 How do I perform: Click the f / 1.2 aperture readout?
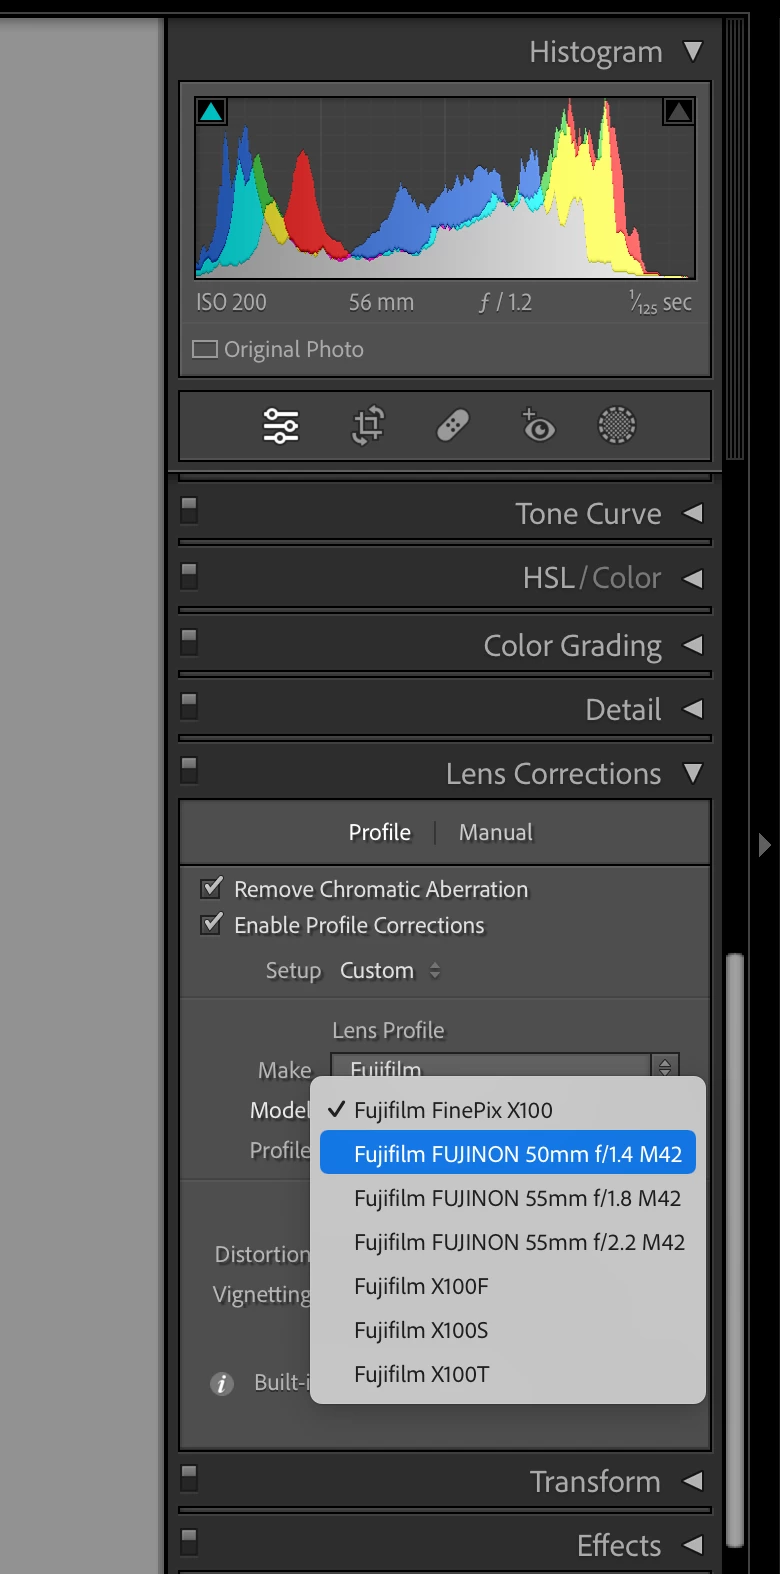(505, 302)
